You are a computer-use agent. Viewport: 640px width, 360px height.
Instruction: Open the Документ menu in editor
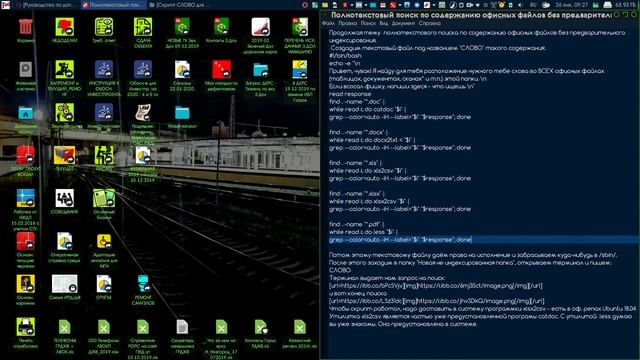coord(403,23)
